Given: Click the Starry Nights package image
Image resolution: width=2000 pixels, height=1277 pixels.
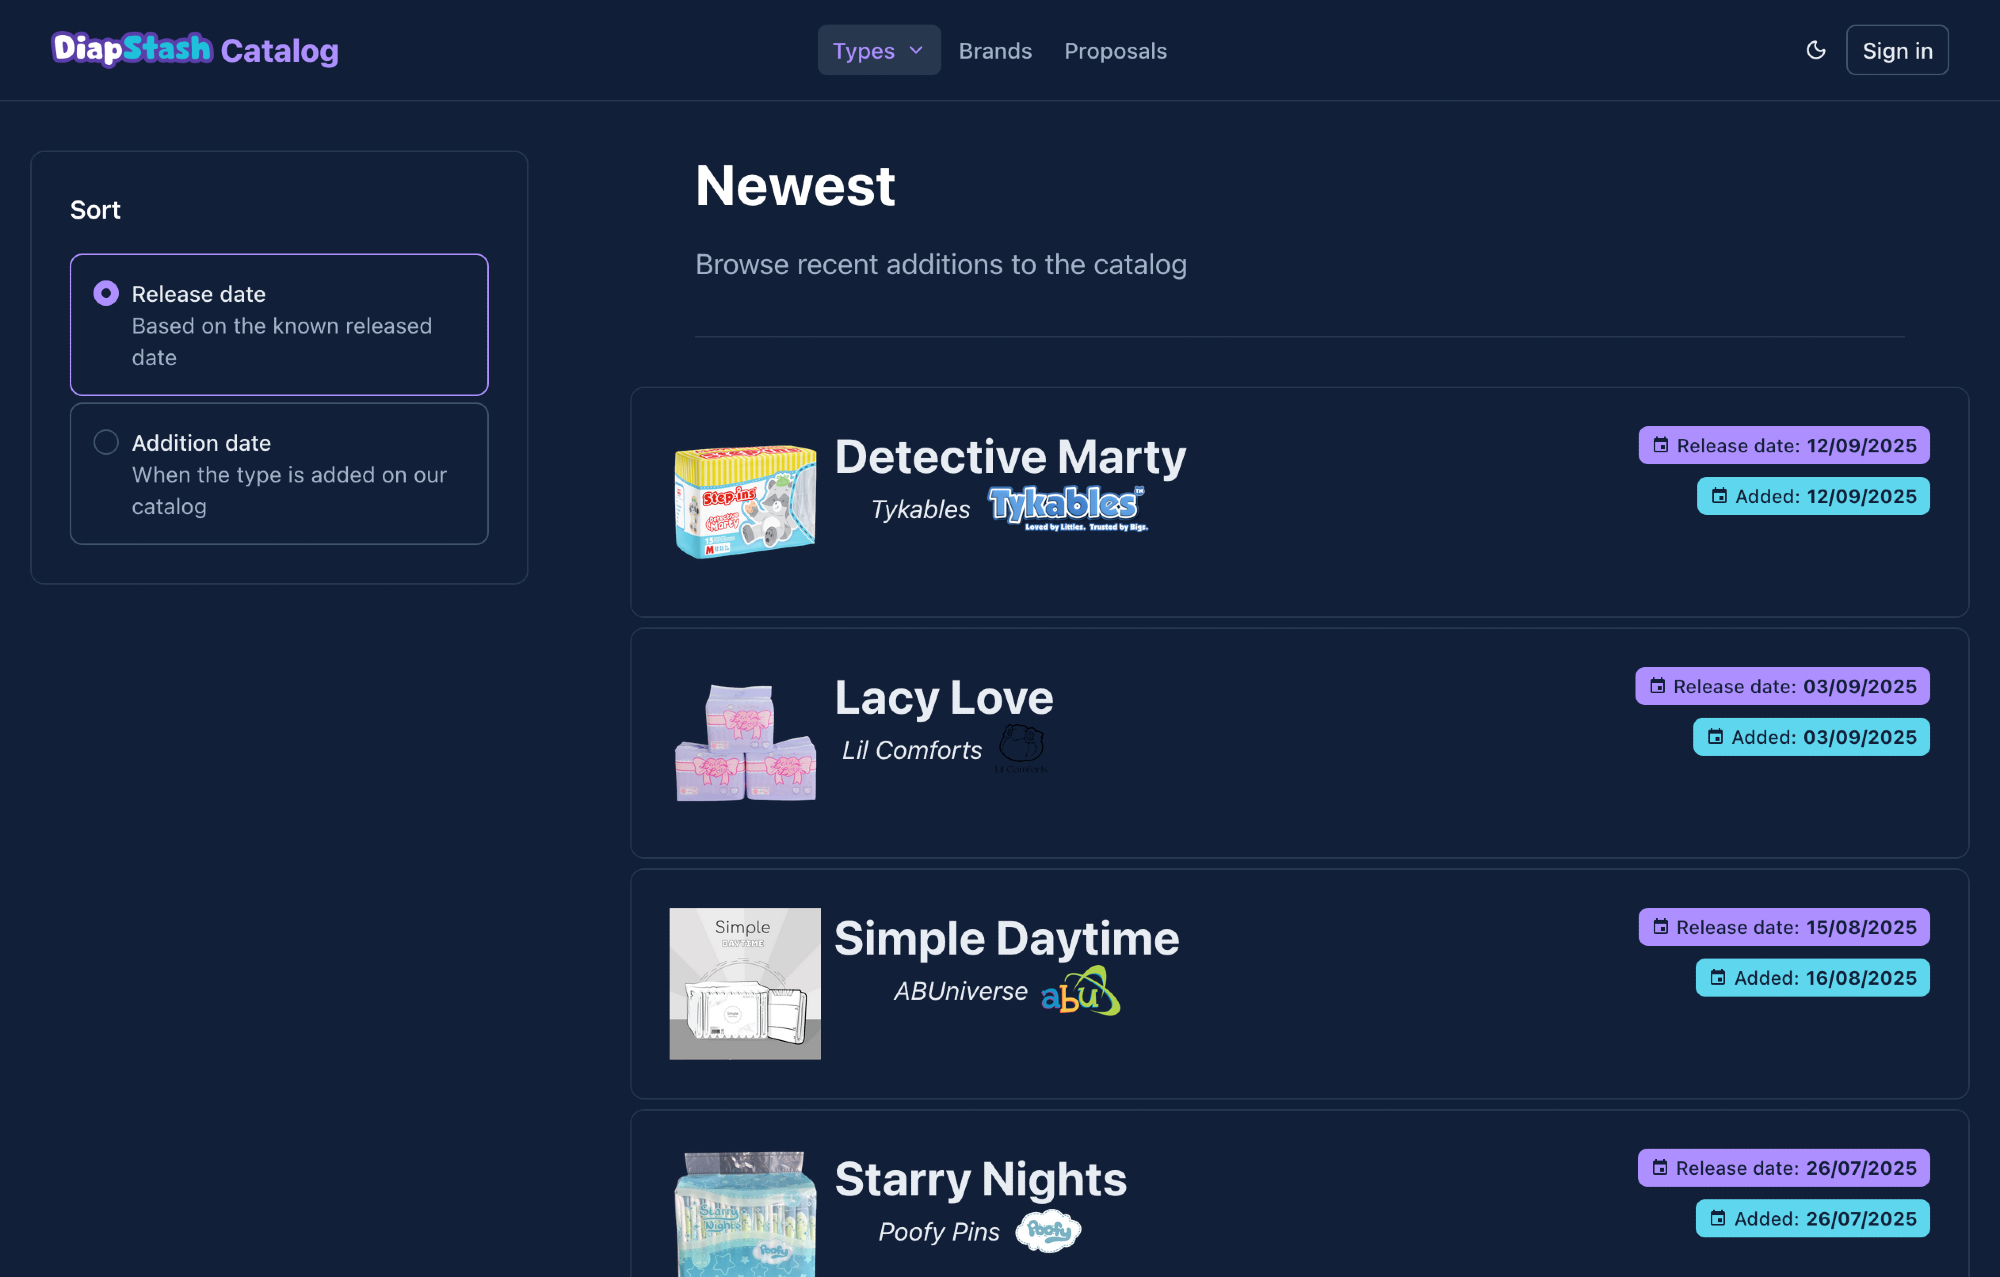Looking at the screenshot, I should point(745,1214).
